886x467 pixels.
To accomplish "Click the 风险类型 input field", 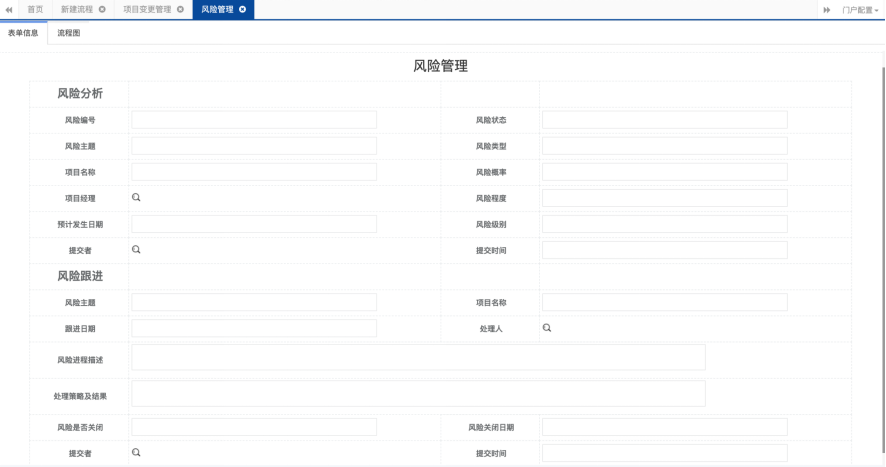I will (x=664, y=146).
